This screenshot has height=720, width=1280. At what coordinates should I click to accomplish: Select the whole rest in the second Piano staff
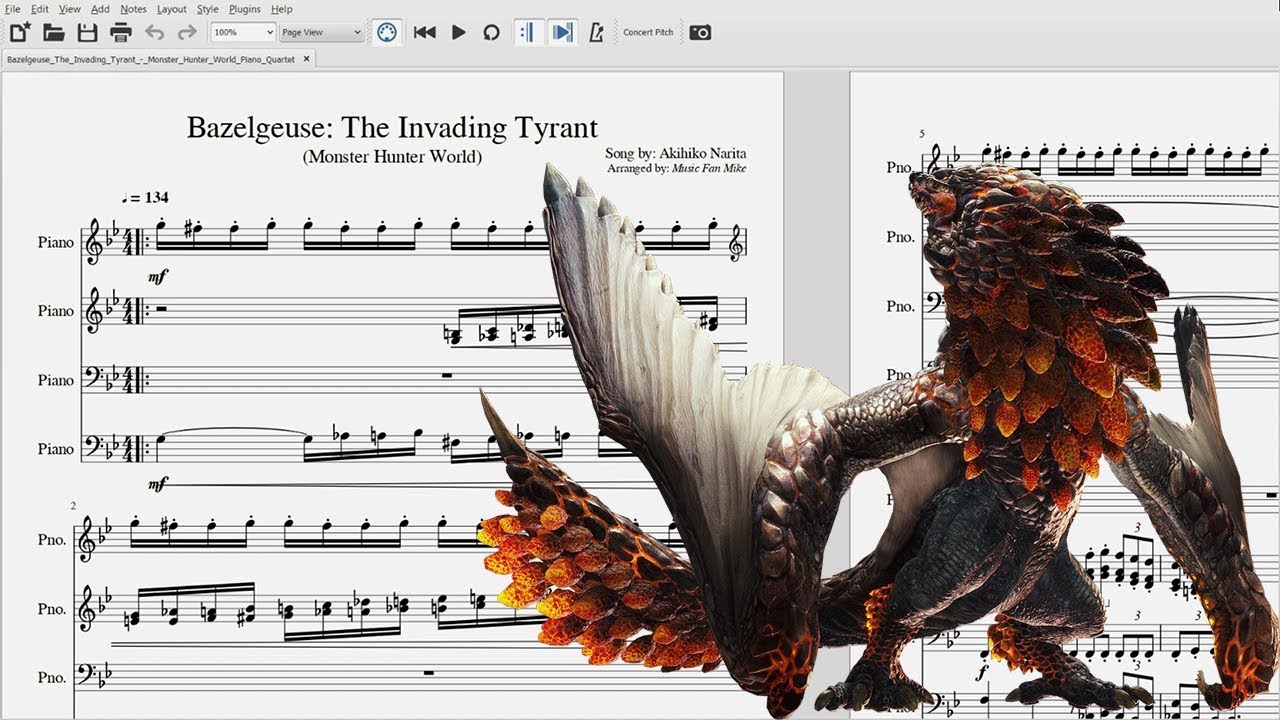click(162, 309)
